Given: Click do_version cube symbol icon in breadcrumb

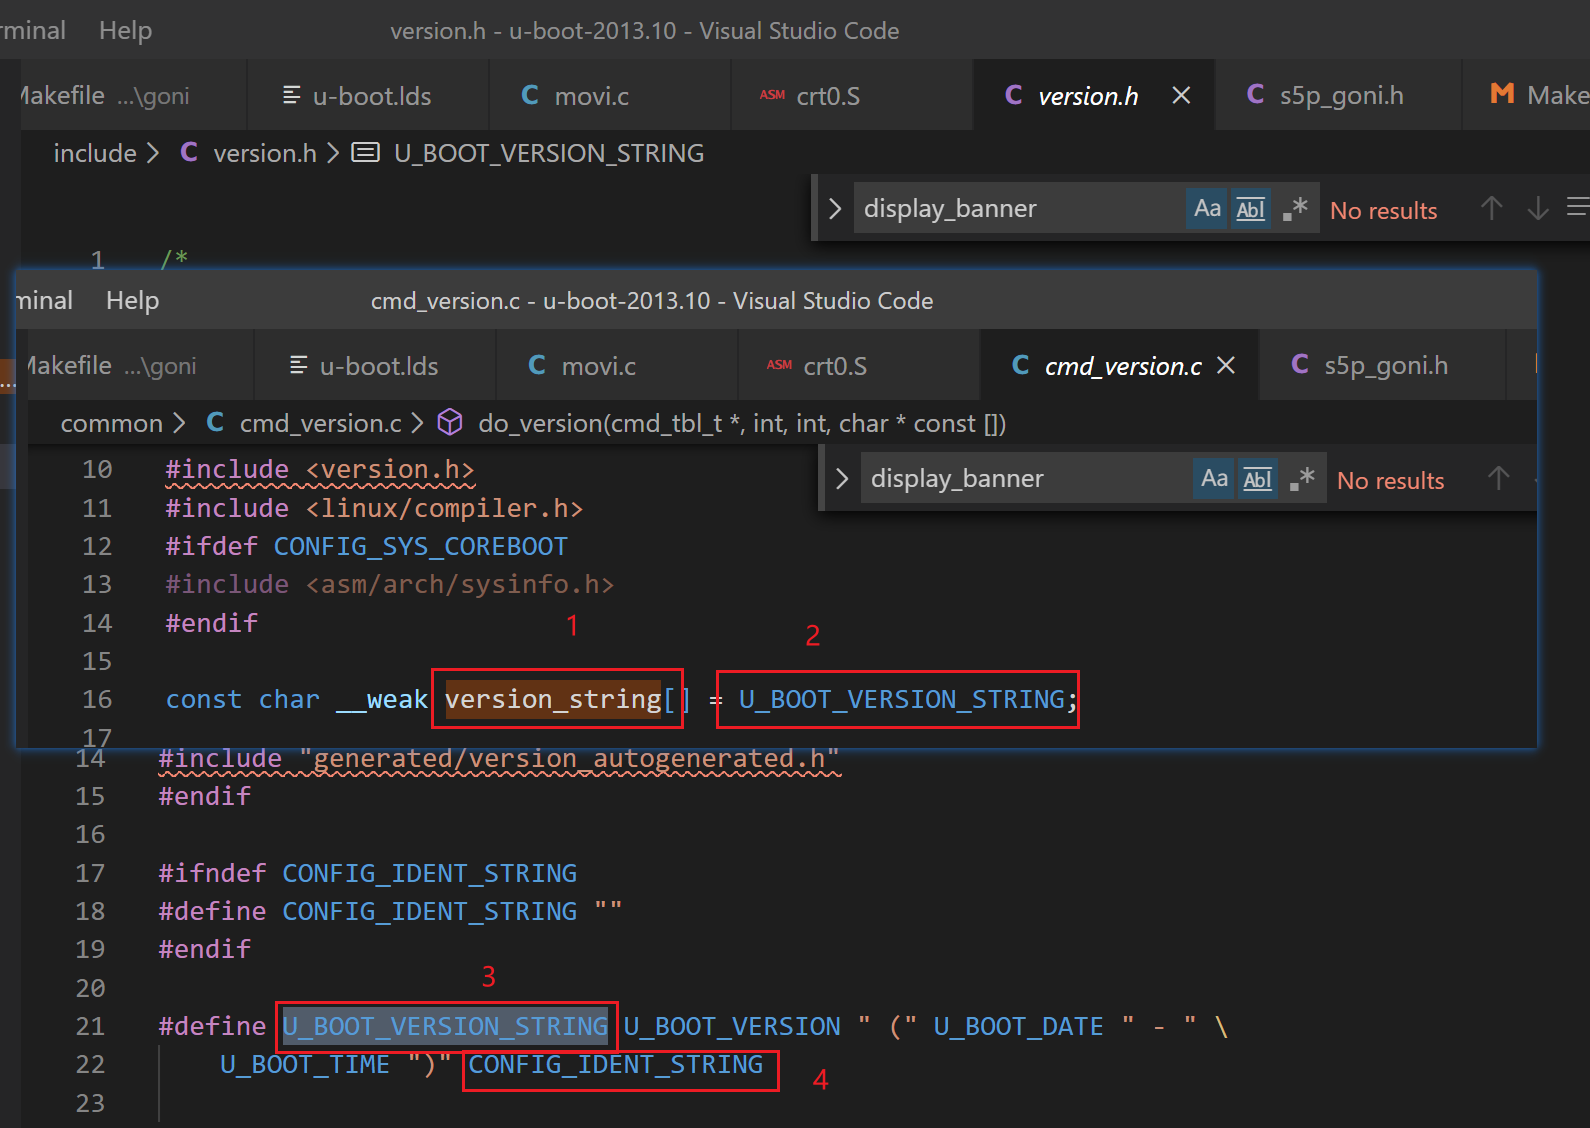Looking at the screenshot, I should (x=451, y=422).
